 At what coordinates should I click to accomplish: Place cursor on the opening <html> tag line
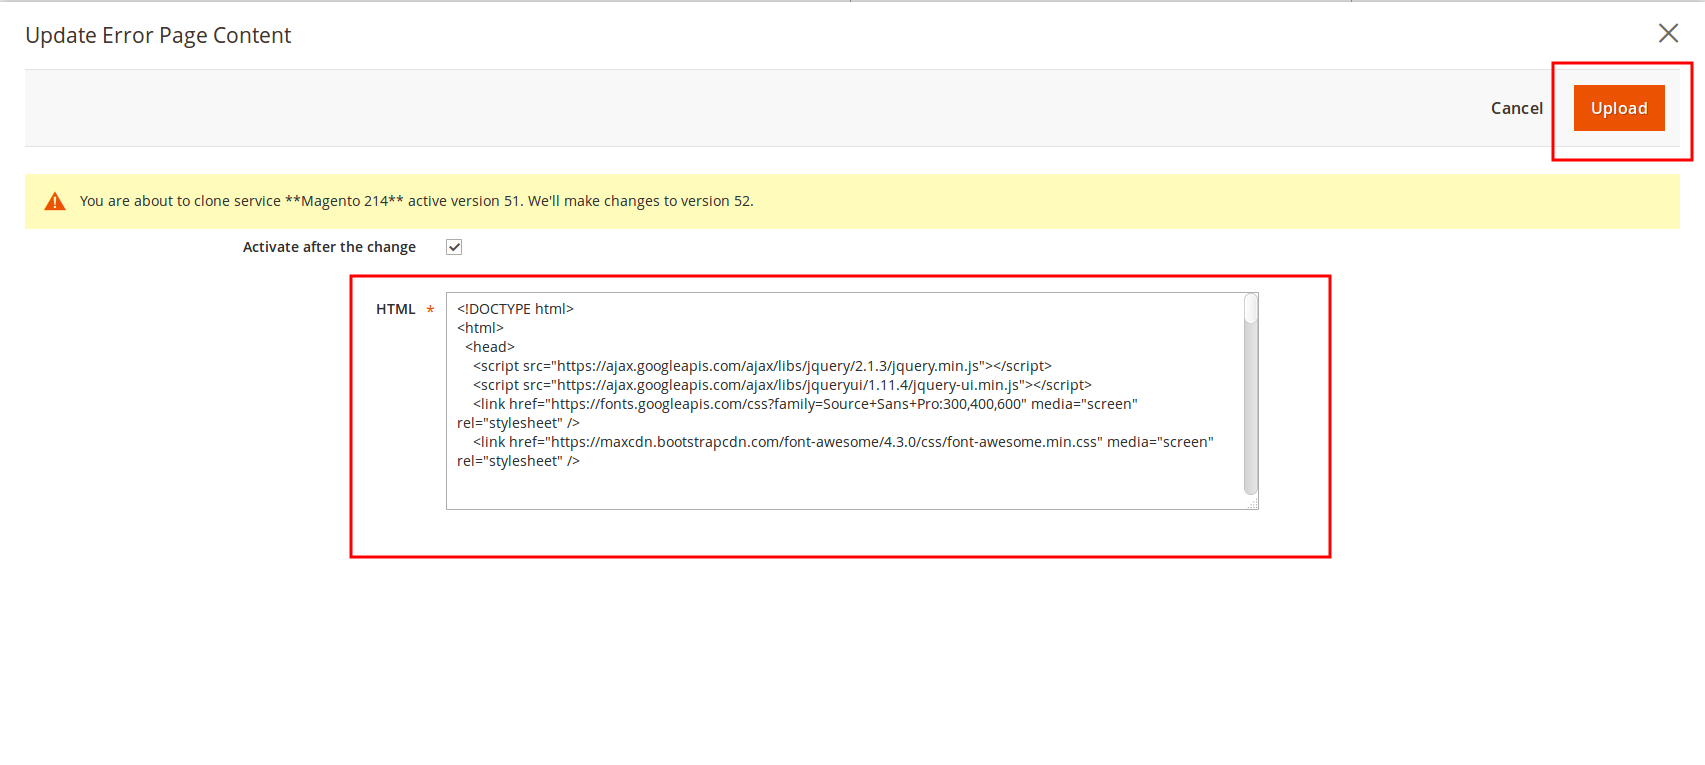[x=481, y=328]
